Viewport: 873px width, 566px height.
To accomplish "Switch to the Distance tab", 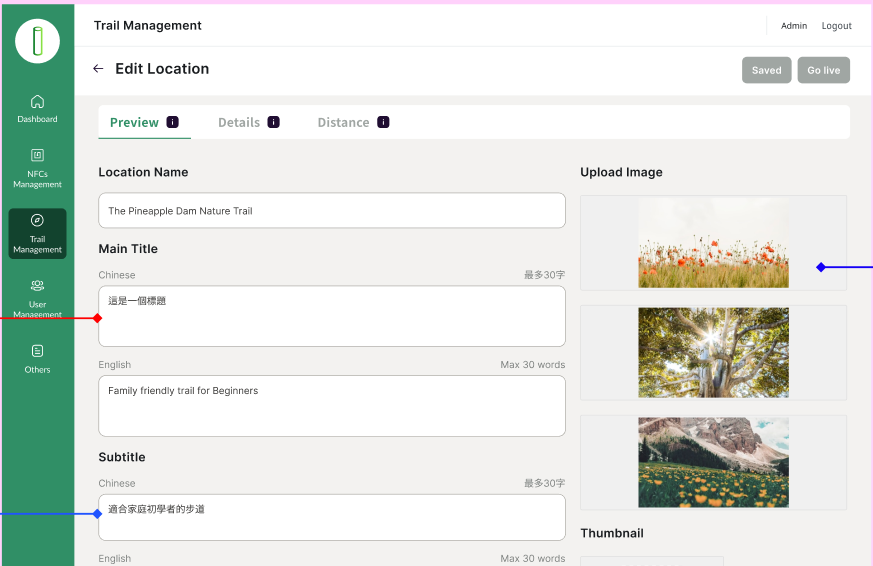I will (343, 122).
